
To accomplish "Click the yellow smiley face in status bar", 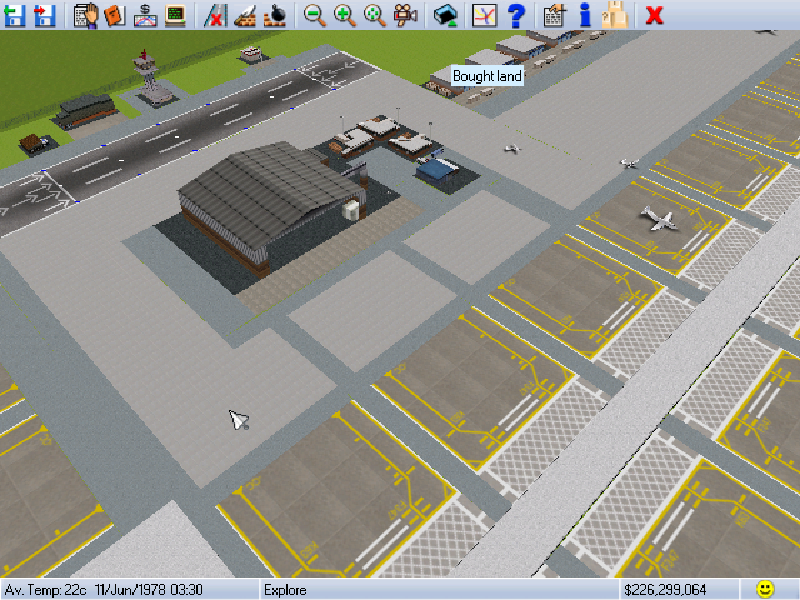I will pos(765,589).
